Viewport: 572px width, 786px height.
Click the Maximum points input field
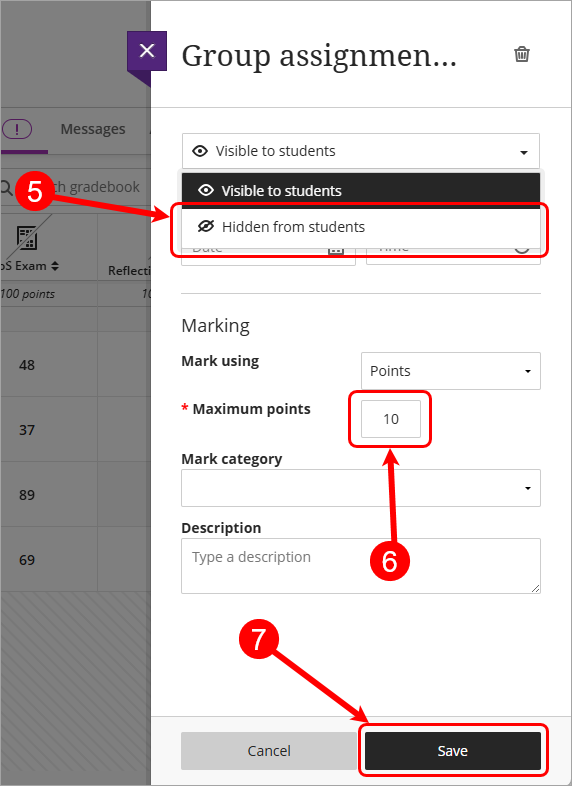[x=391, y=419]
